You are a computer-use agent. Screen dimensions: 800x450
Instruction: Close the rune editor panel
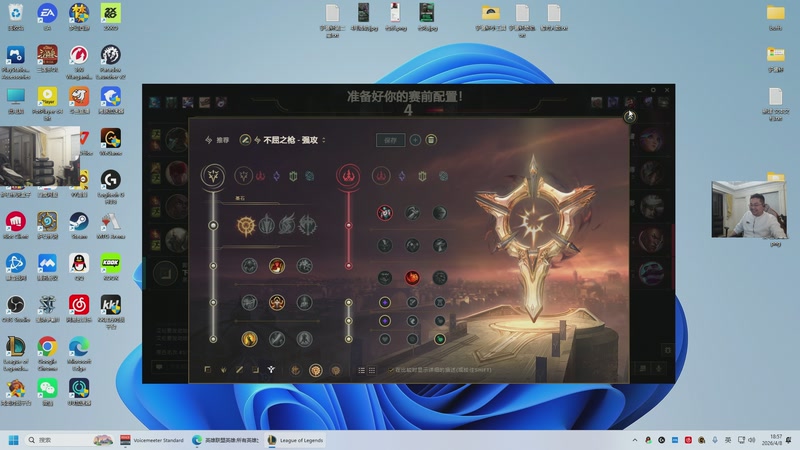[x=630, y=116]
